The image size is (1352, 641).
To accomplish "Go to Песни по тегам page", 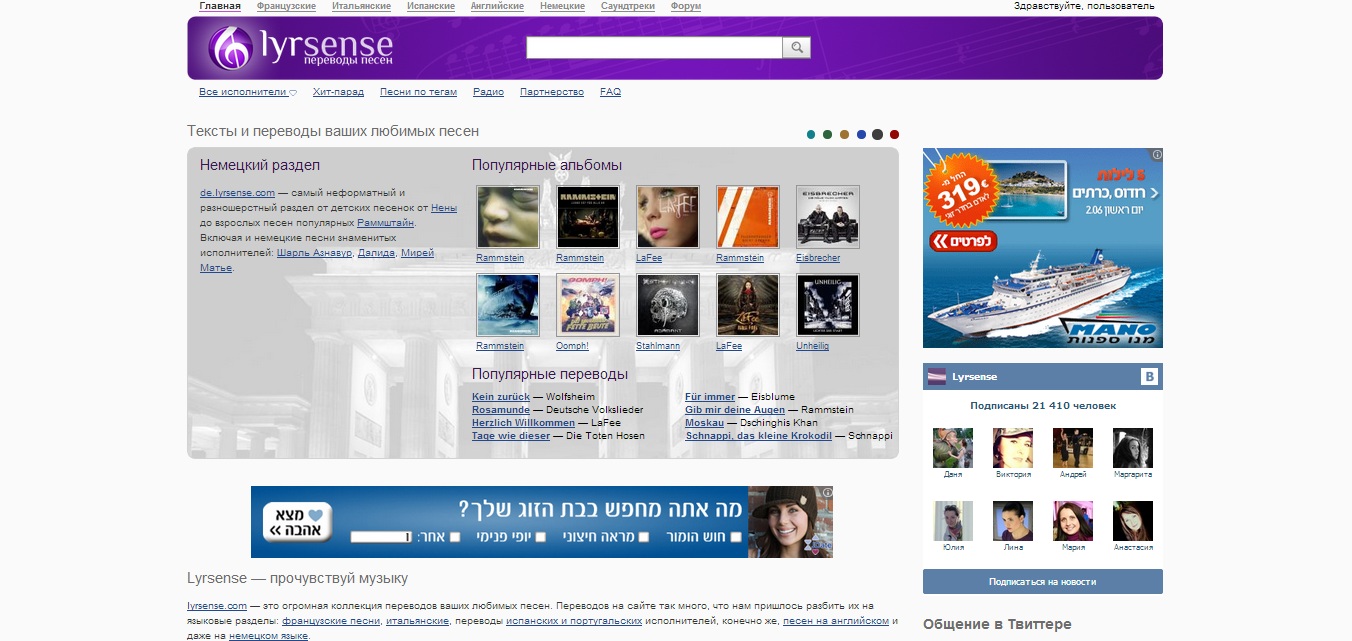I will point(418,92).
